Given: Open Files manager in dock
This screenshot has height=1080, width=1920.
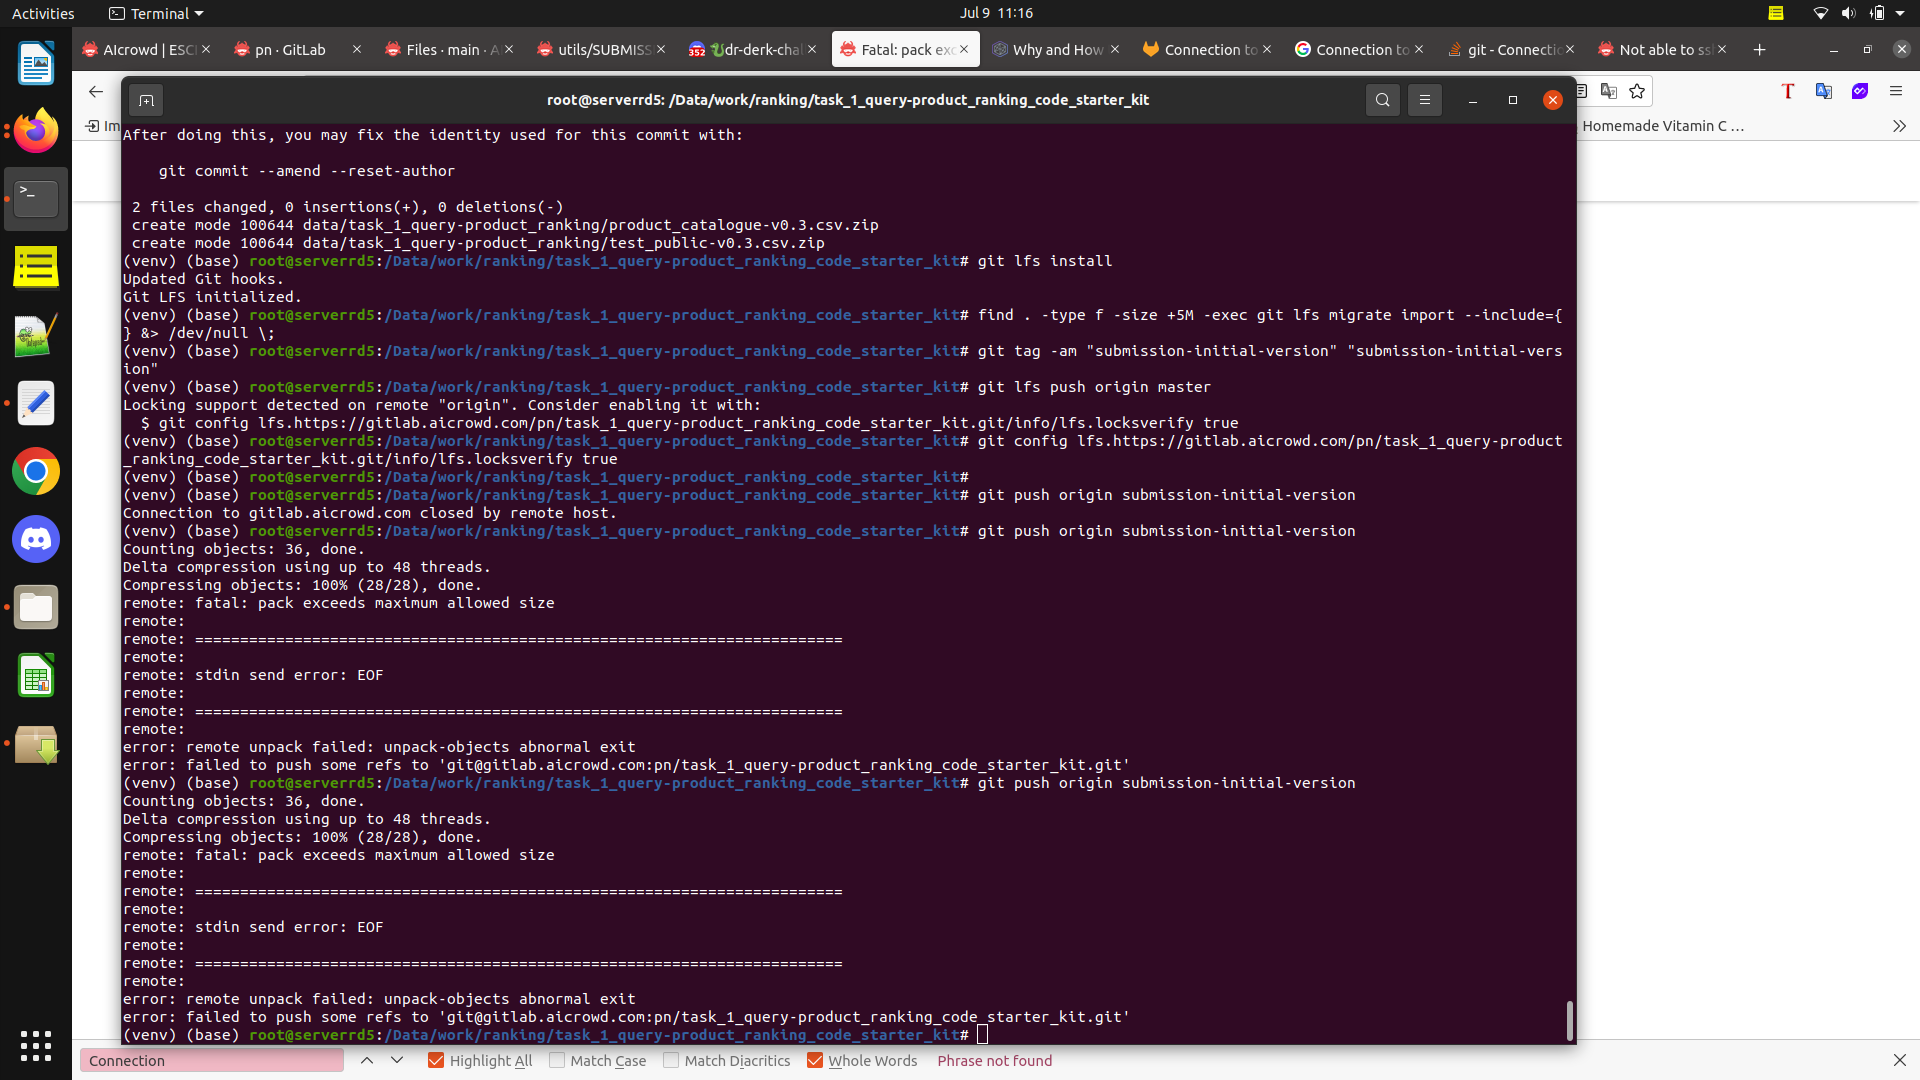Looking at the screenshot, I should coord(36,608).
